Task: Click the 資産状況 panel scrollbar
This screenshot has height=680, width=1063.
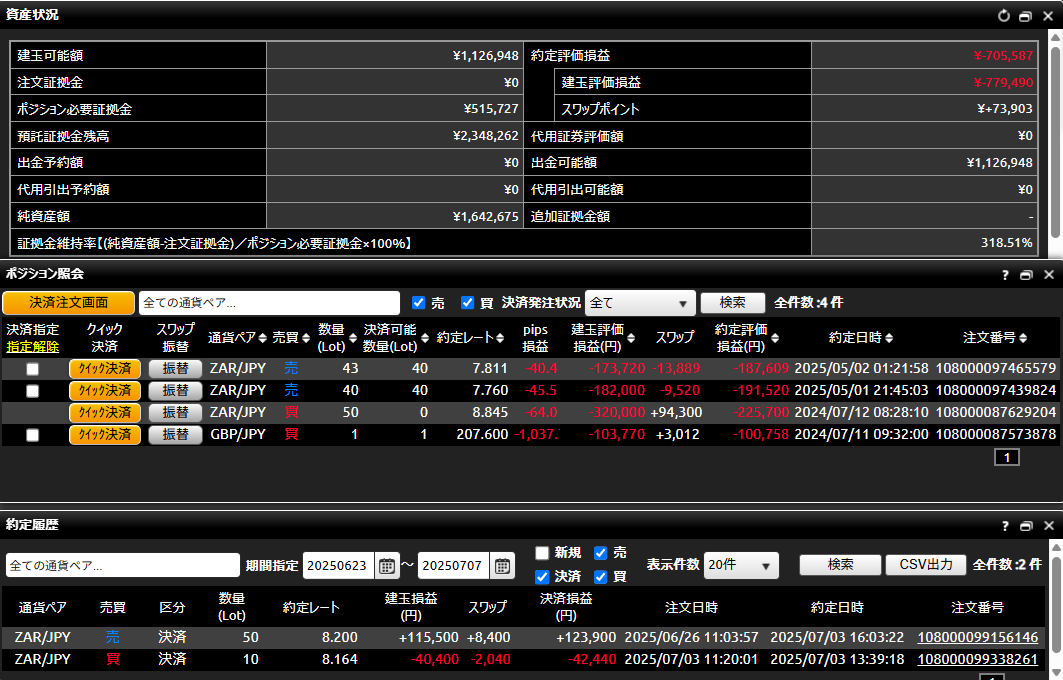Action: pyautogui.click(x=1055, y=142)
